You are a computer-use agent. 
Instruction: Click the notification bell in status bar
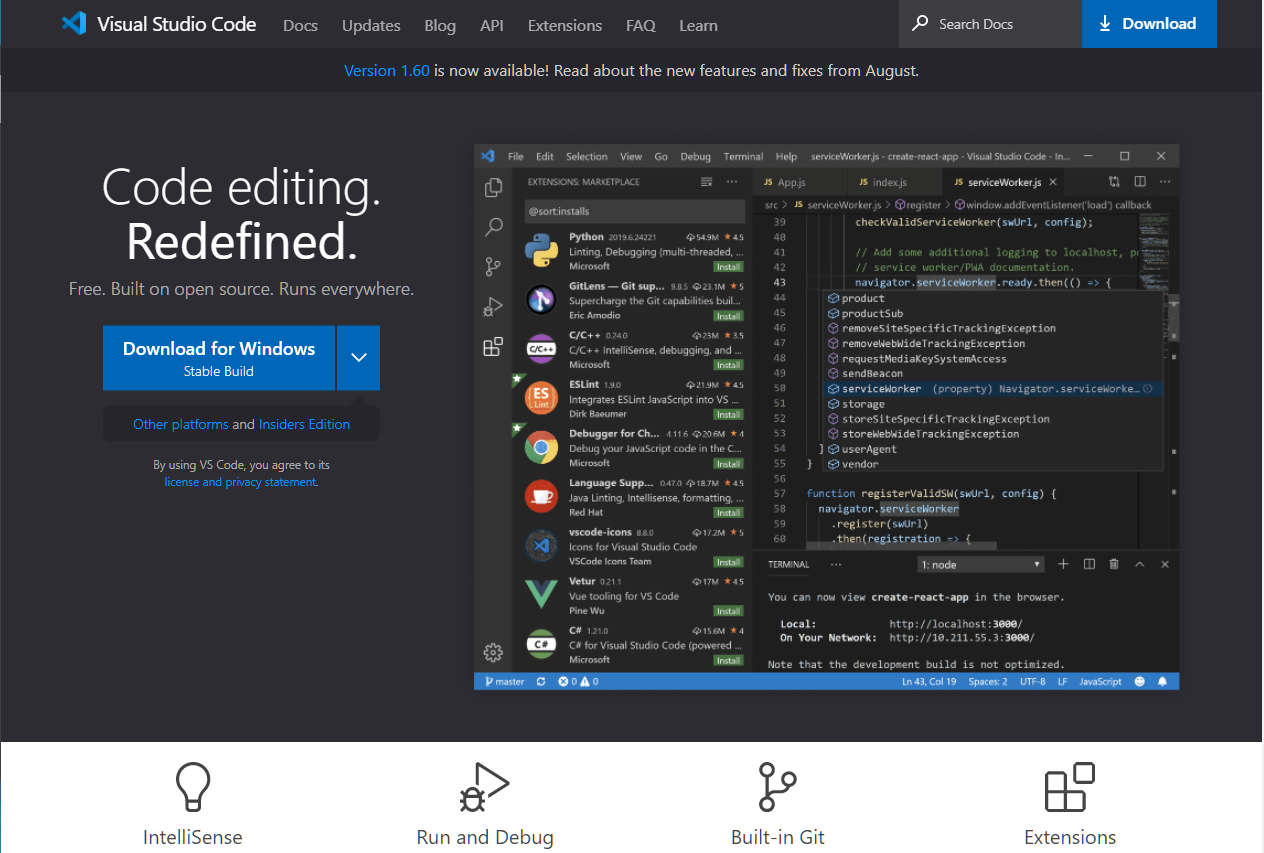[x=1163, y=681]
